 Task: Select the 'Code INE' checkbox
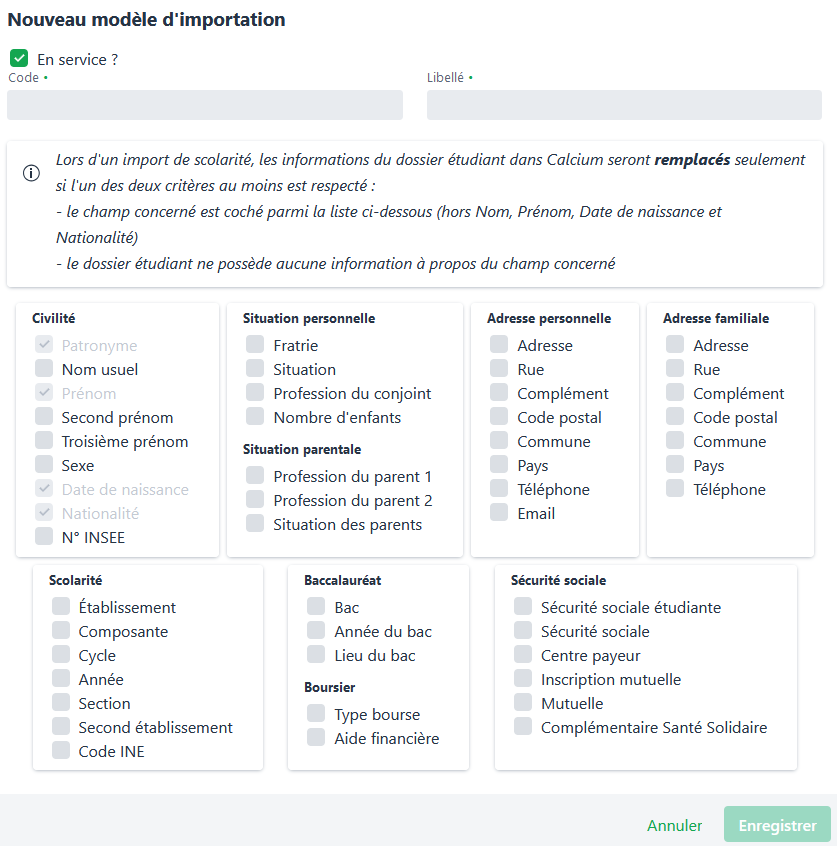(x=62, y=751)
